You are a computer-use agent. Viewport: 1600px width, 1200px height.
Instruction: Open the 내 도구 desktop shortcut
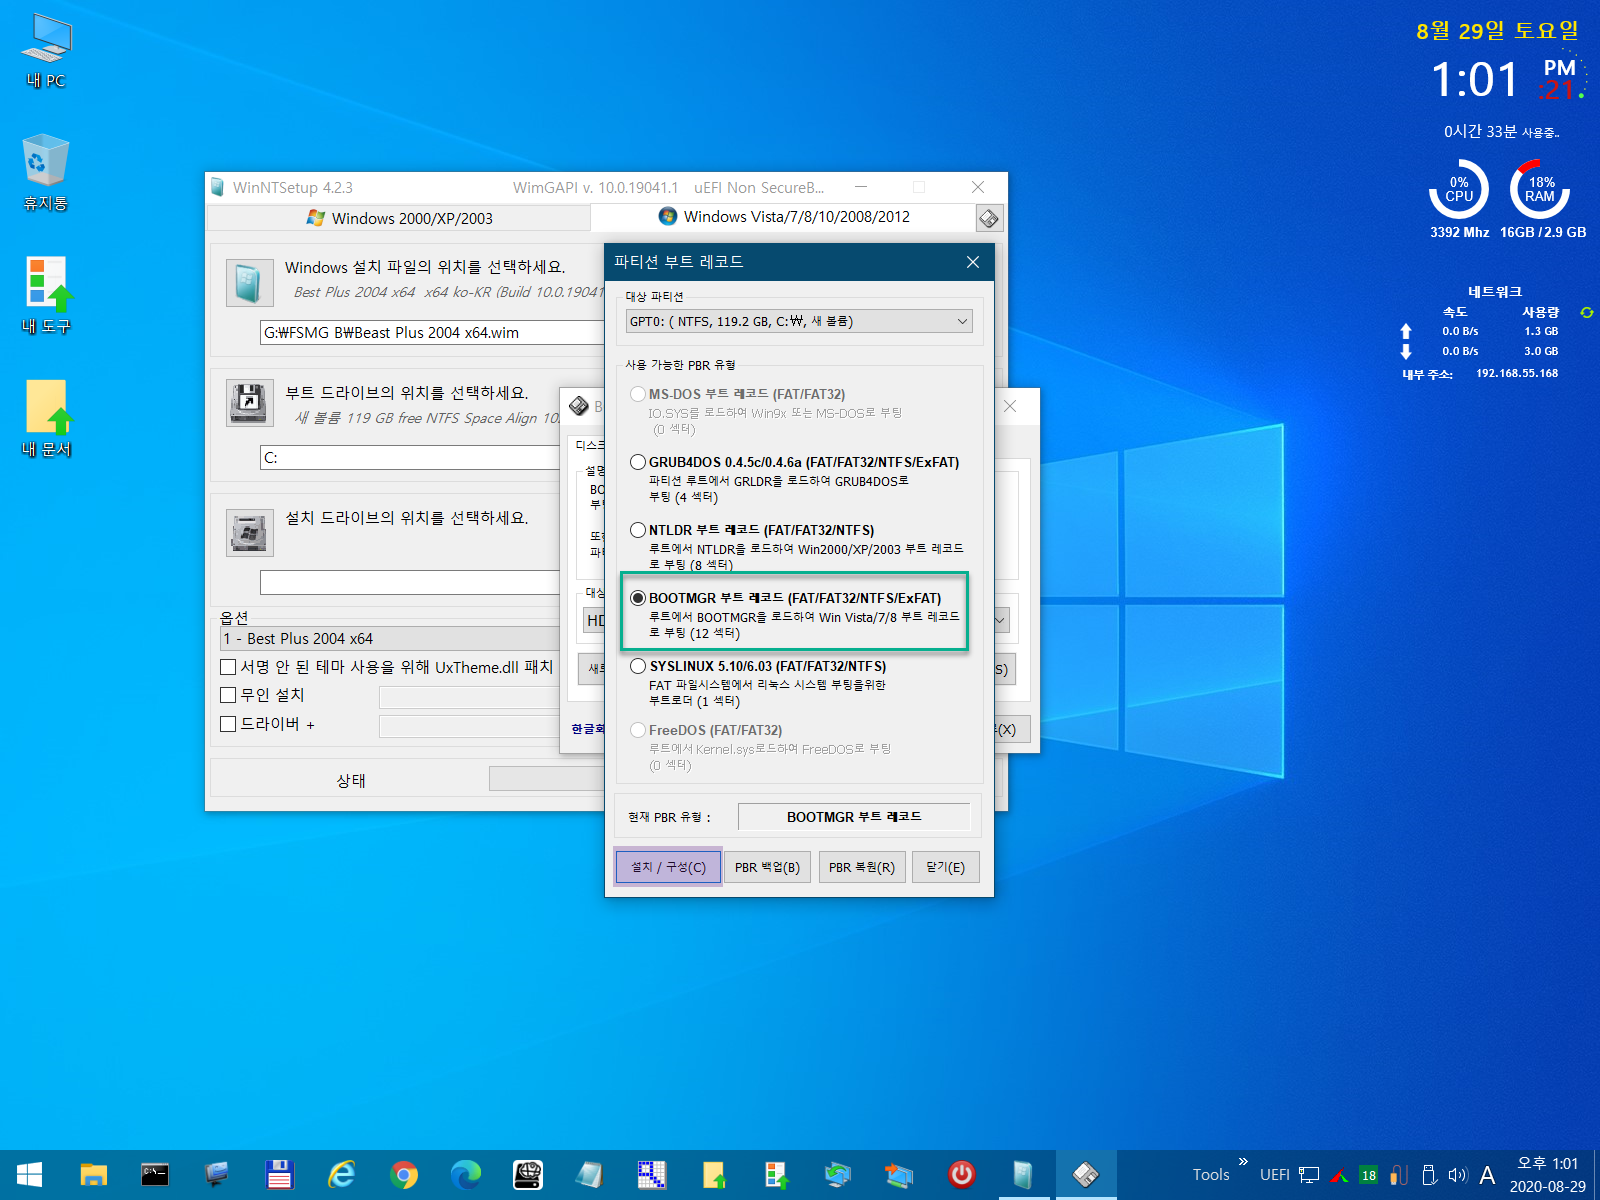tap(46, 295)
